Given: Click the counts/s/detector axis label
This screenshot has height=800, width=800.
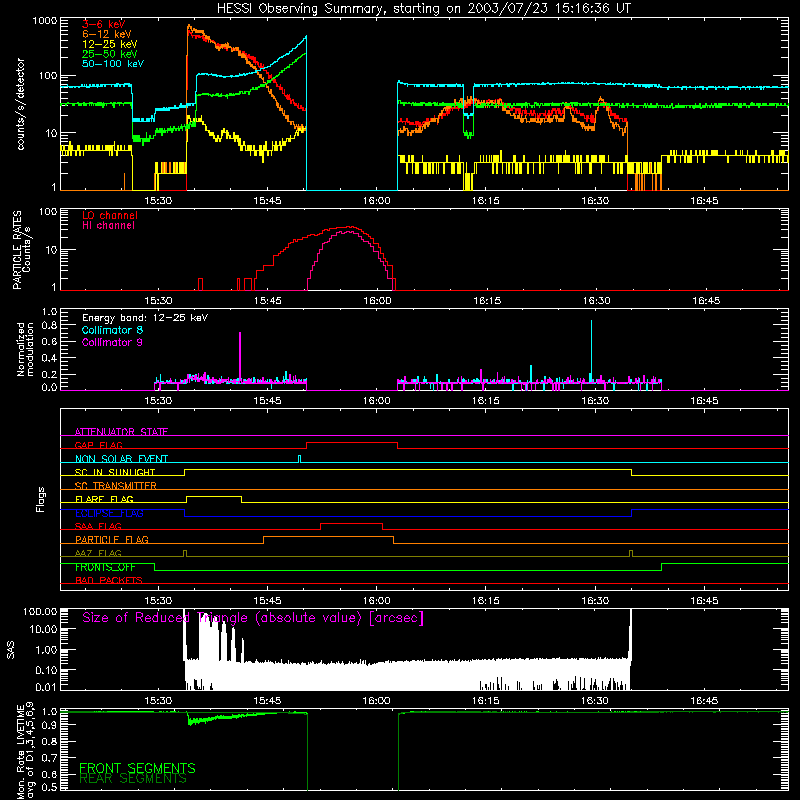Looking at the screenshot, I should pos(20,104).
